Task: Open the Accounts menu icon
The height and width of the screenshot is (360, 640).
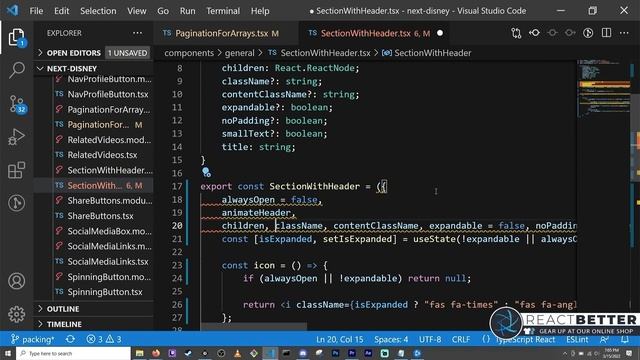Action: [x=16, y=281]
